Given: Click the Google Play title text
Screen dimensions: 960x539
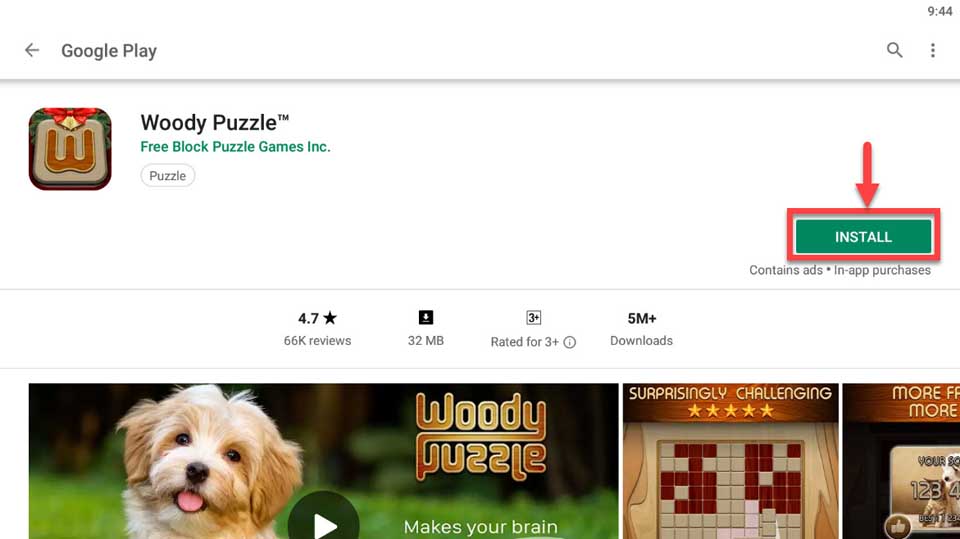Looking at the screenshot, I should click(x=109, y=51).
